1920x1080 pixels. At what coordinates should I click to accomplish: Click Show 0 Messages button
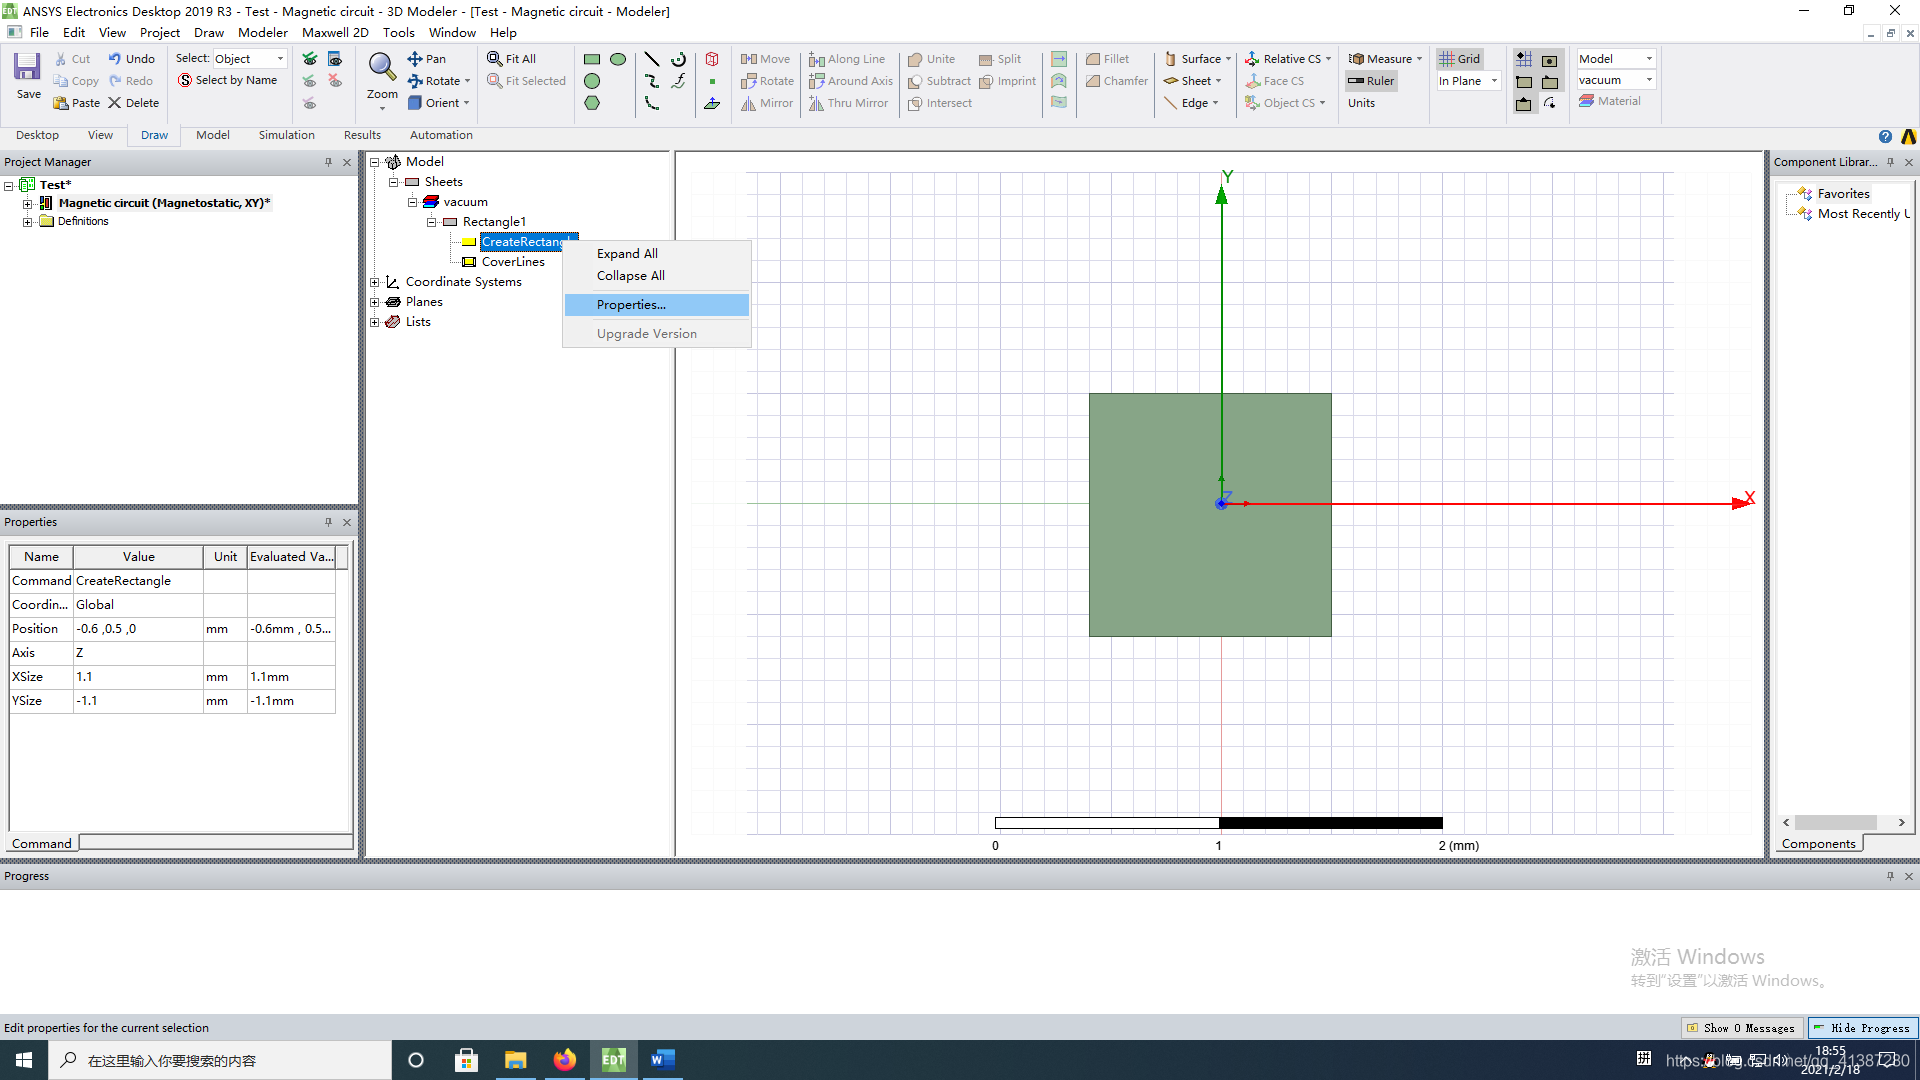tap(1741, 1028)
